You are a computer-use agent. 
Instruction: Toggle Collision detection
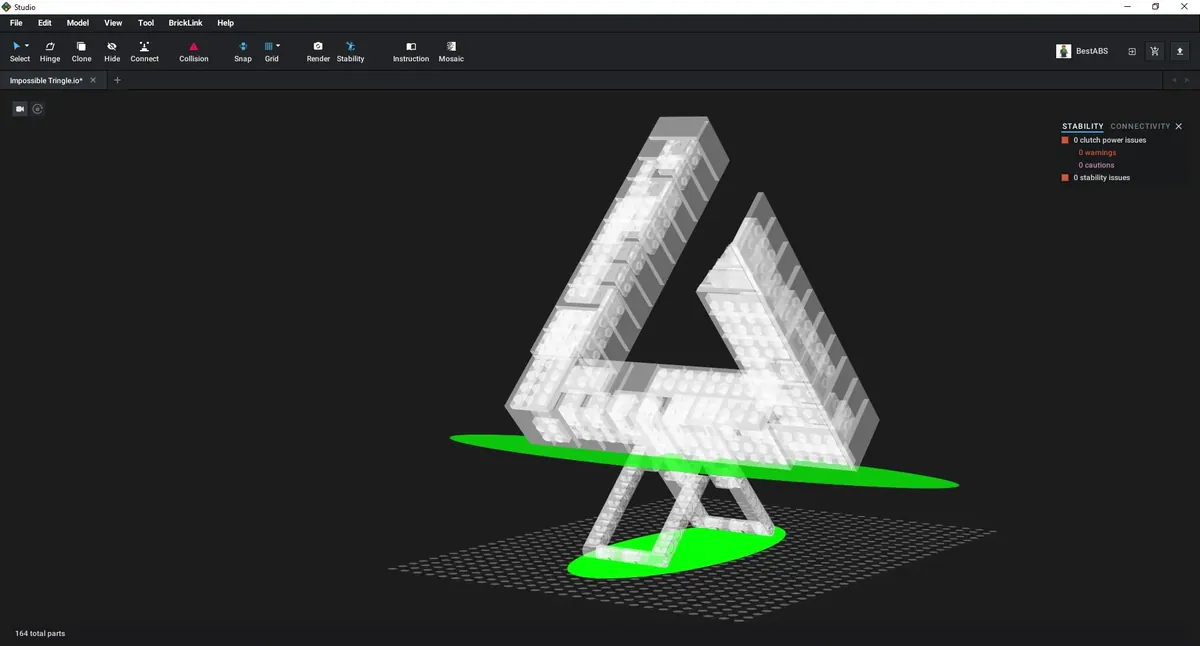coord(194,51)
